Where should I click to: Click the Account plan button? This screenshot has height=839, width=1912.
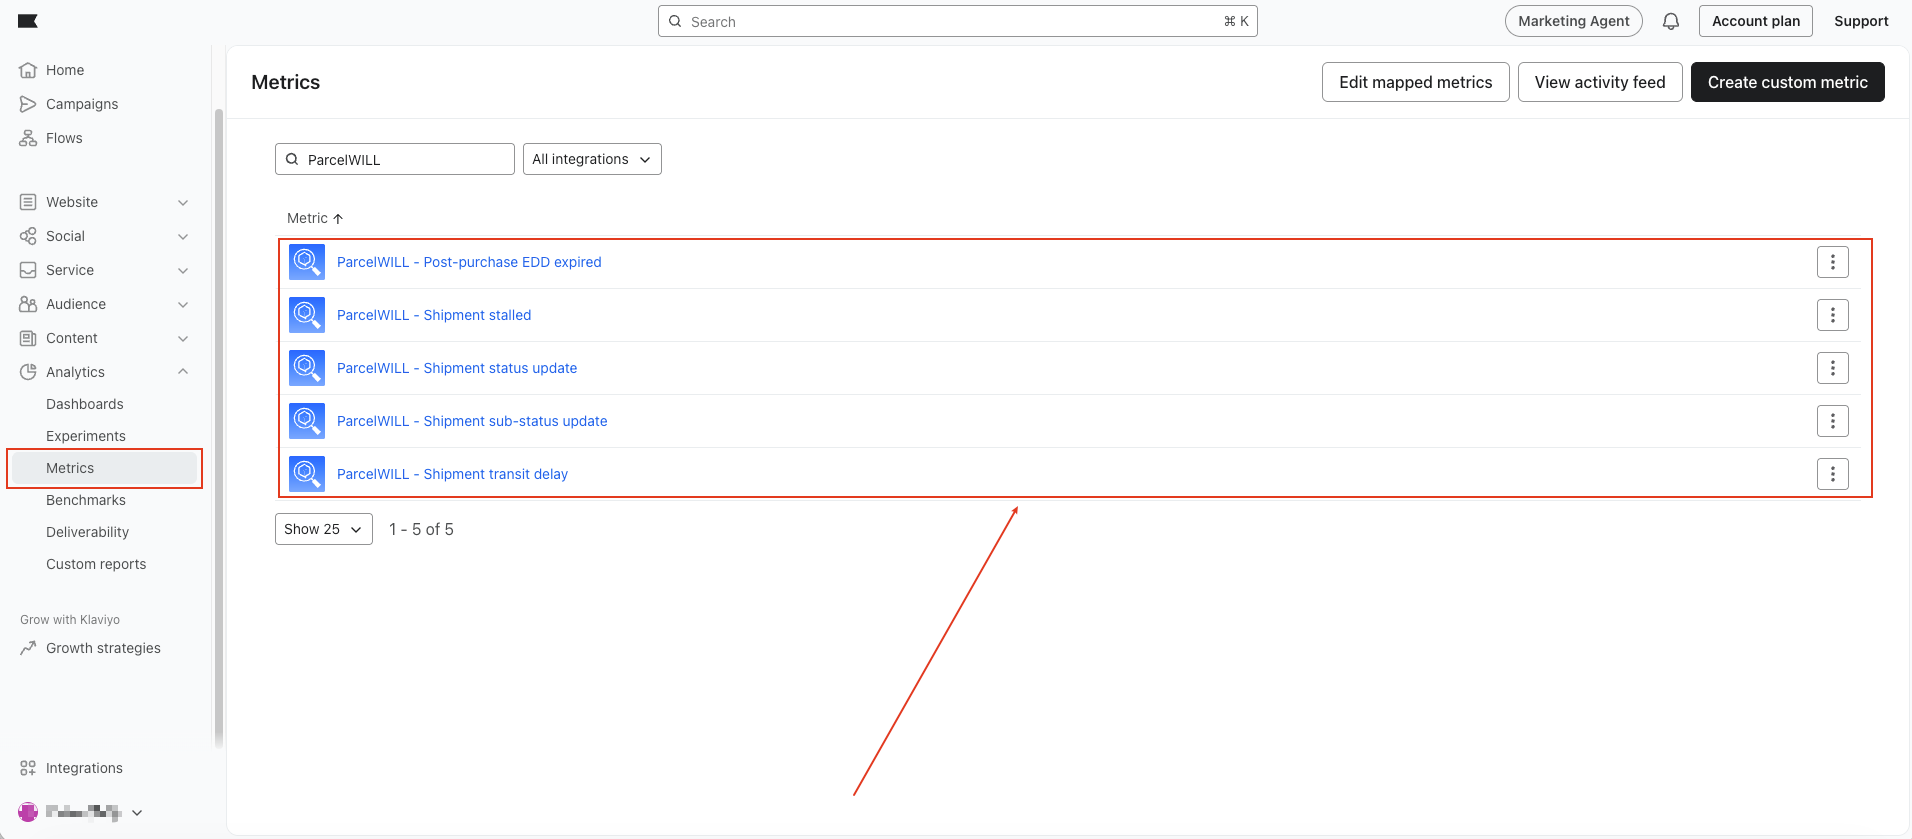(1756, 21)
